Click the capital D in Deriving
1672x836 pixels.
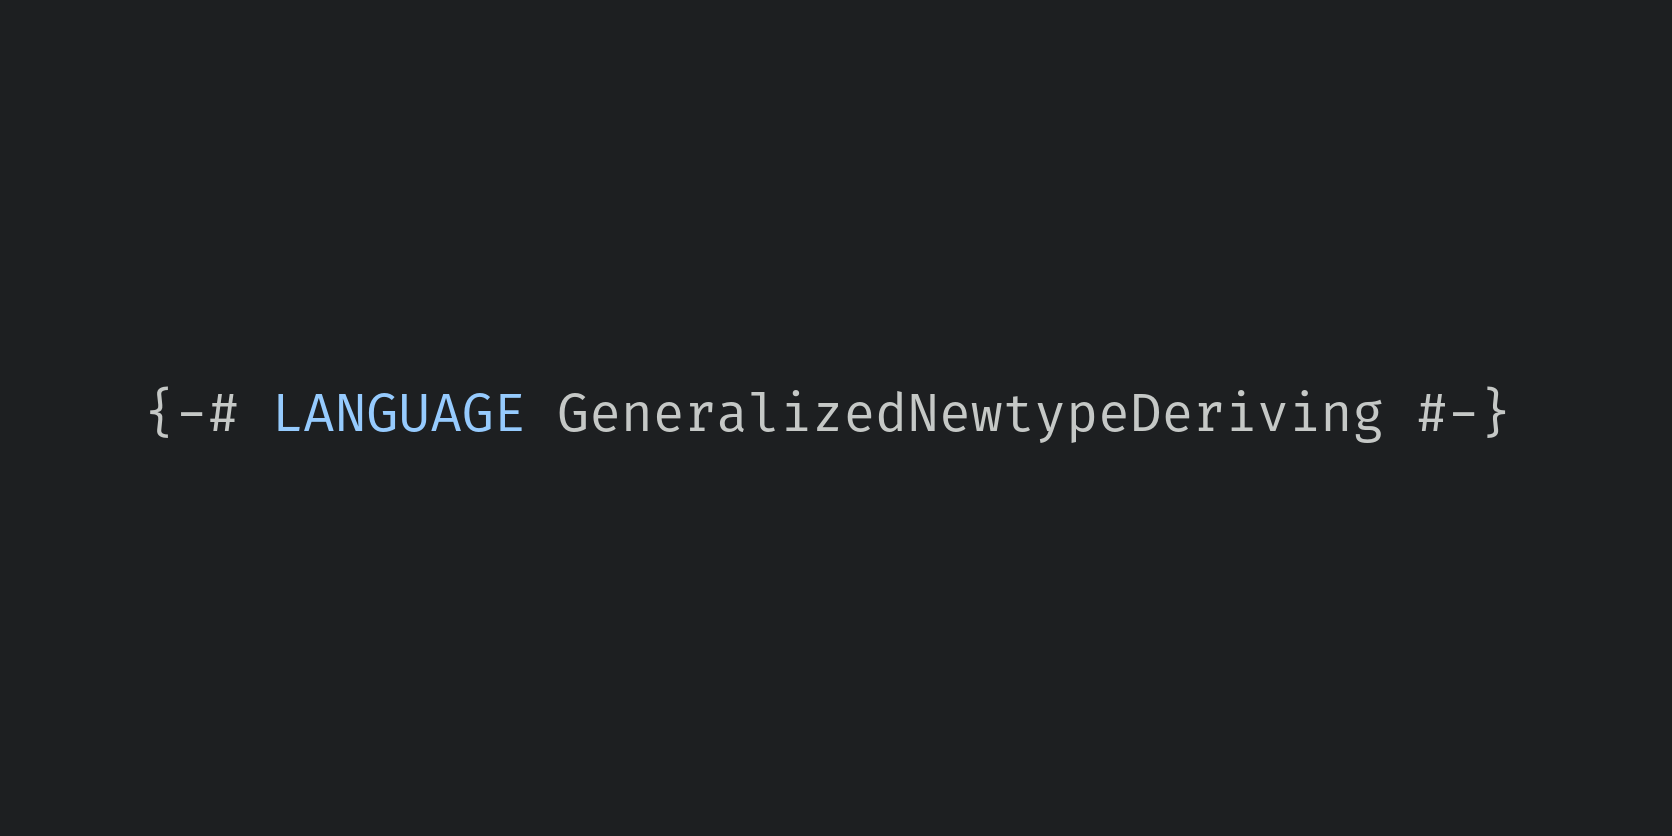point(1145,413)
